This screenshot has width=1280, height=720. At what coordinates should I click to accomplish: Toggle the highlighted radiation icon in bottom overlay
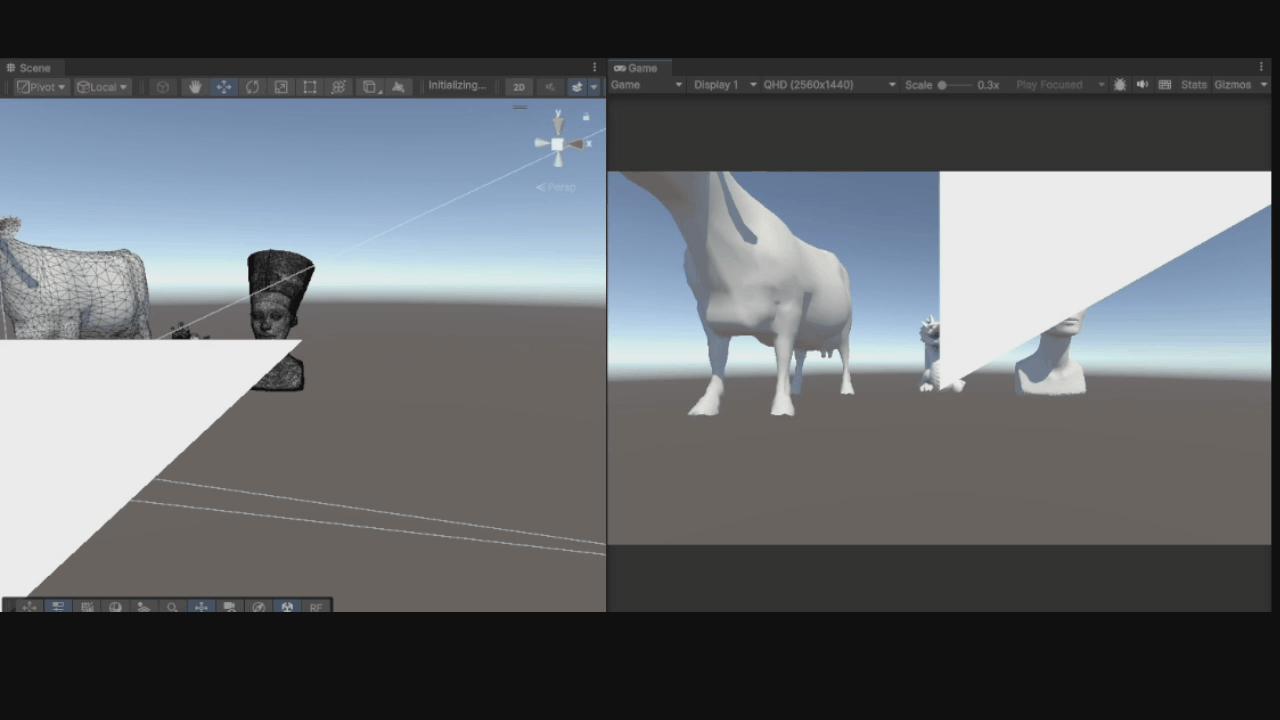[x=288, y=607]
